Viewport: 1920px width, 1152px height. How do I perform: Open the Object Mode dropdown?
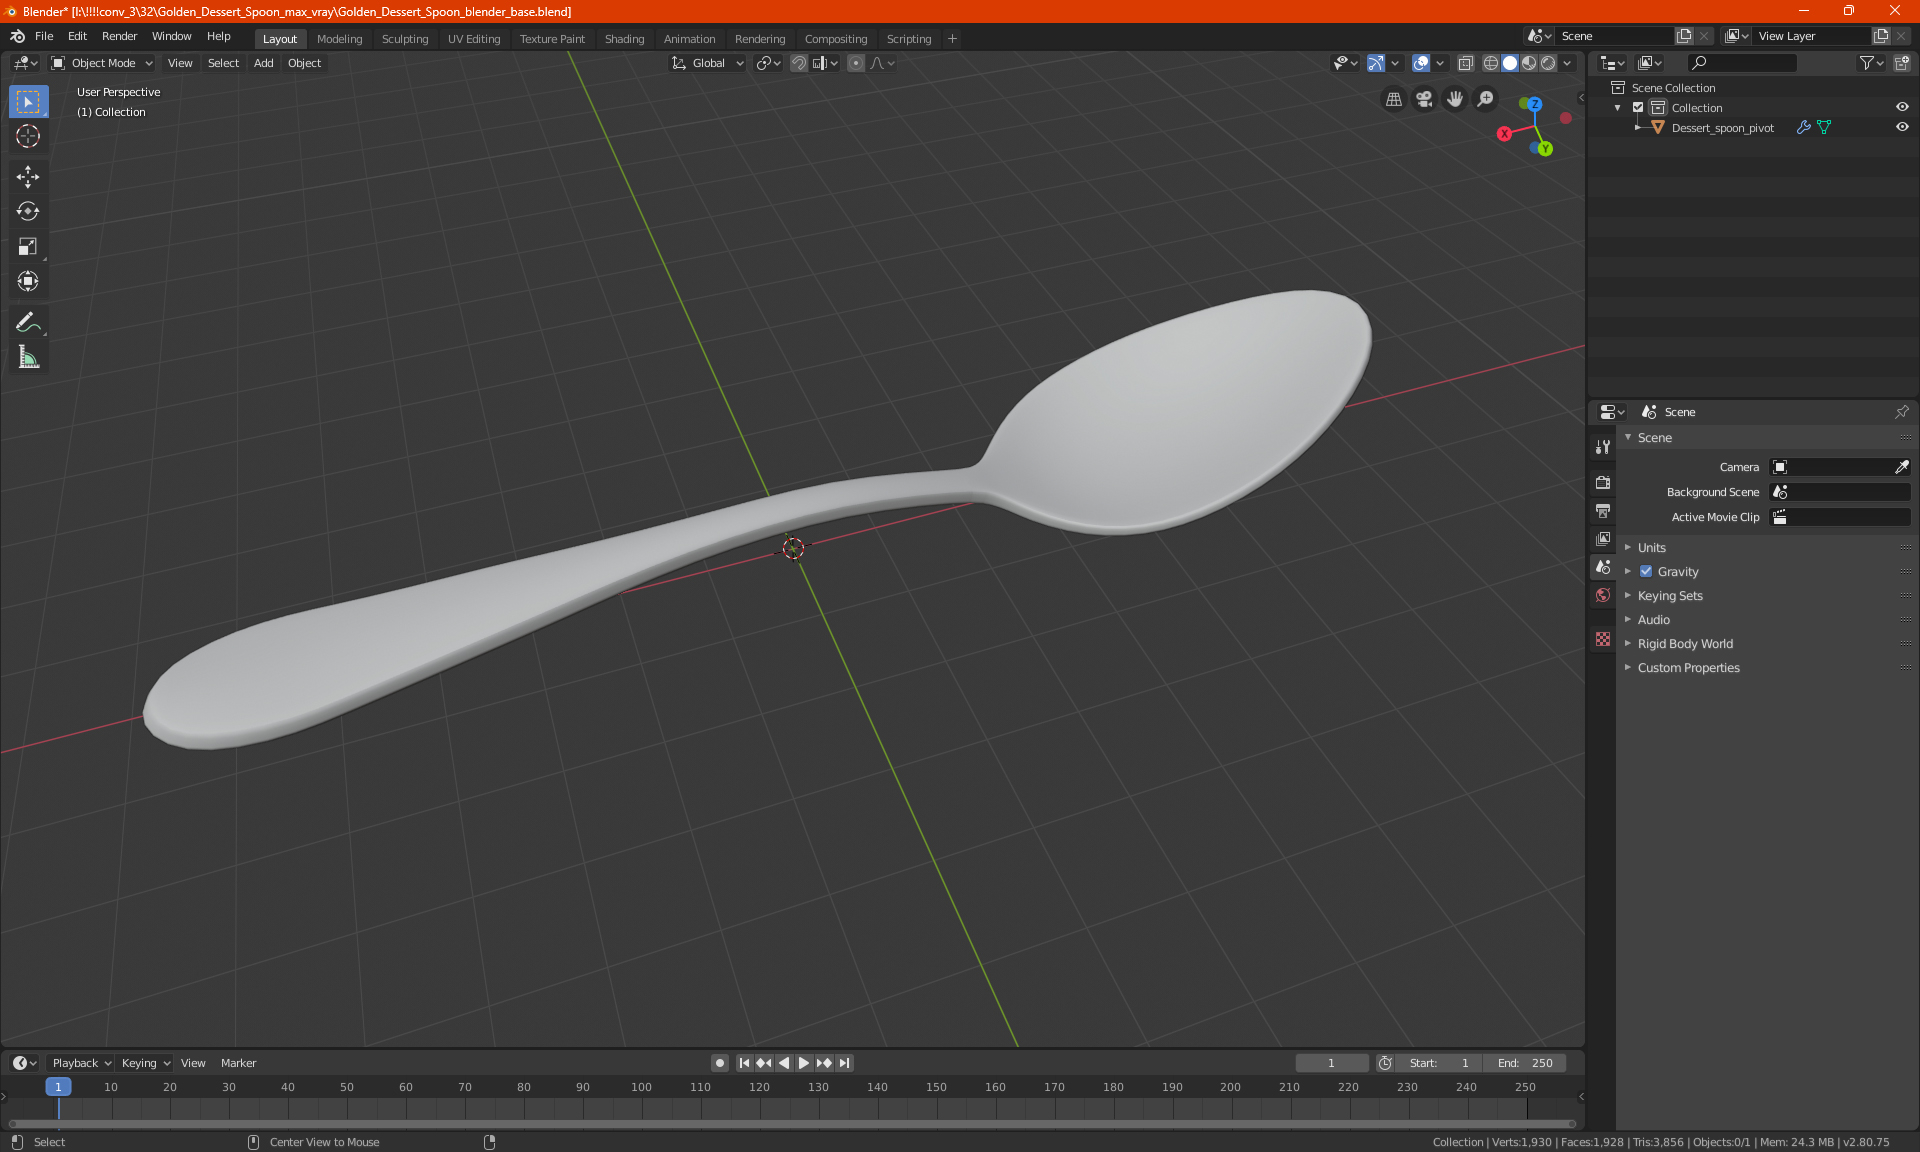102,63
